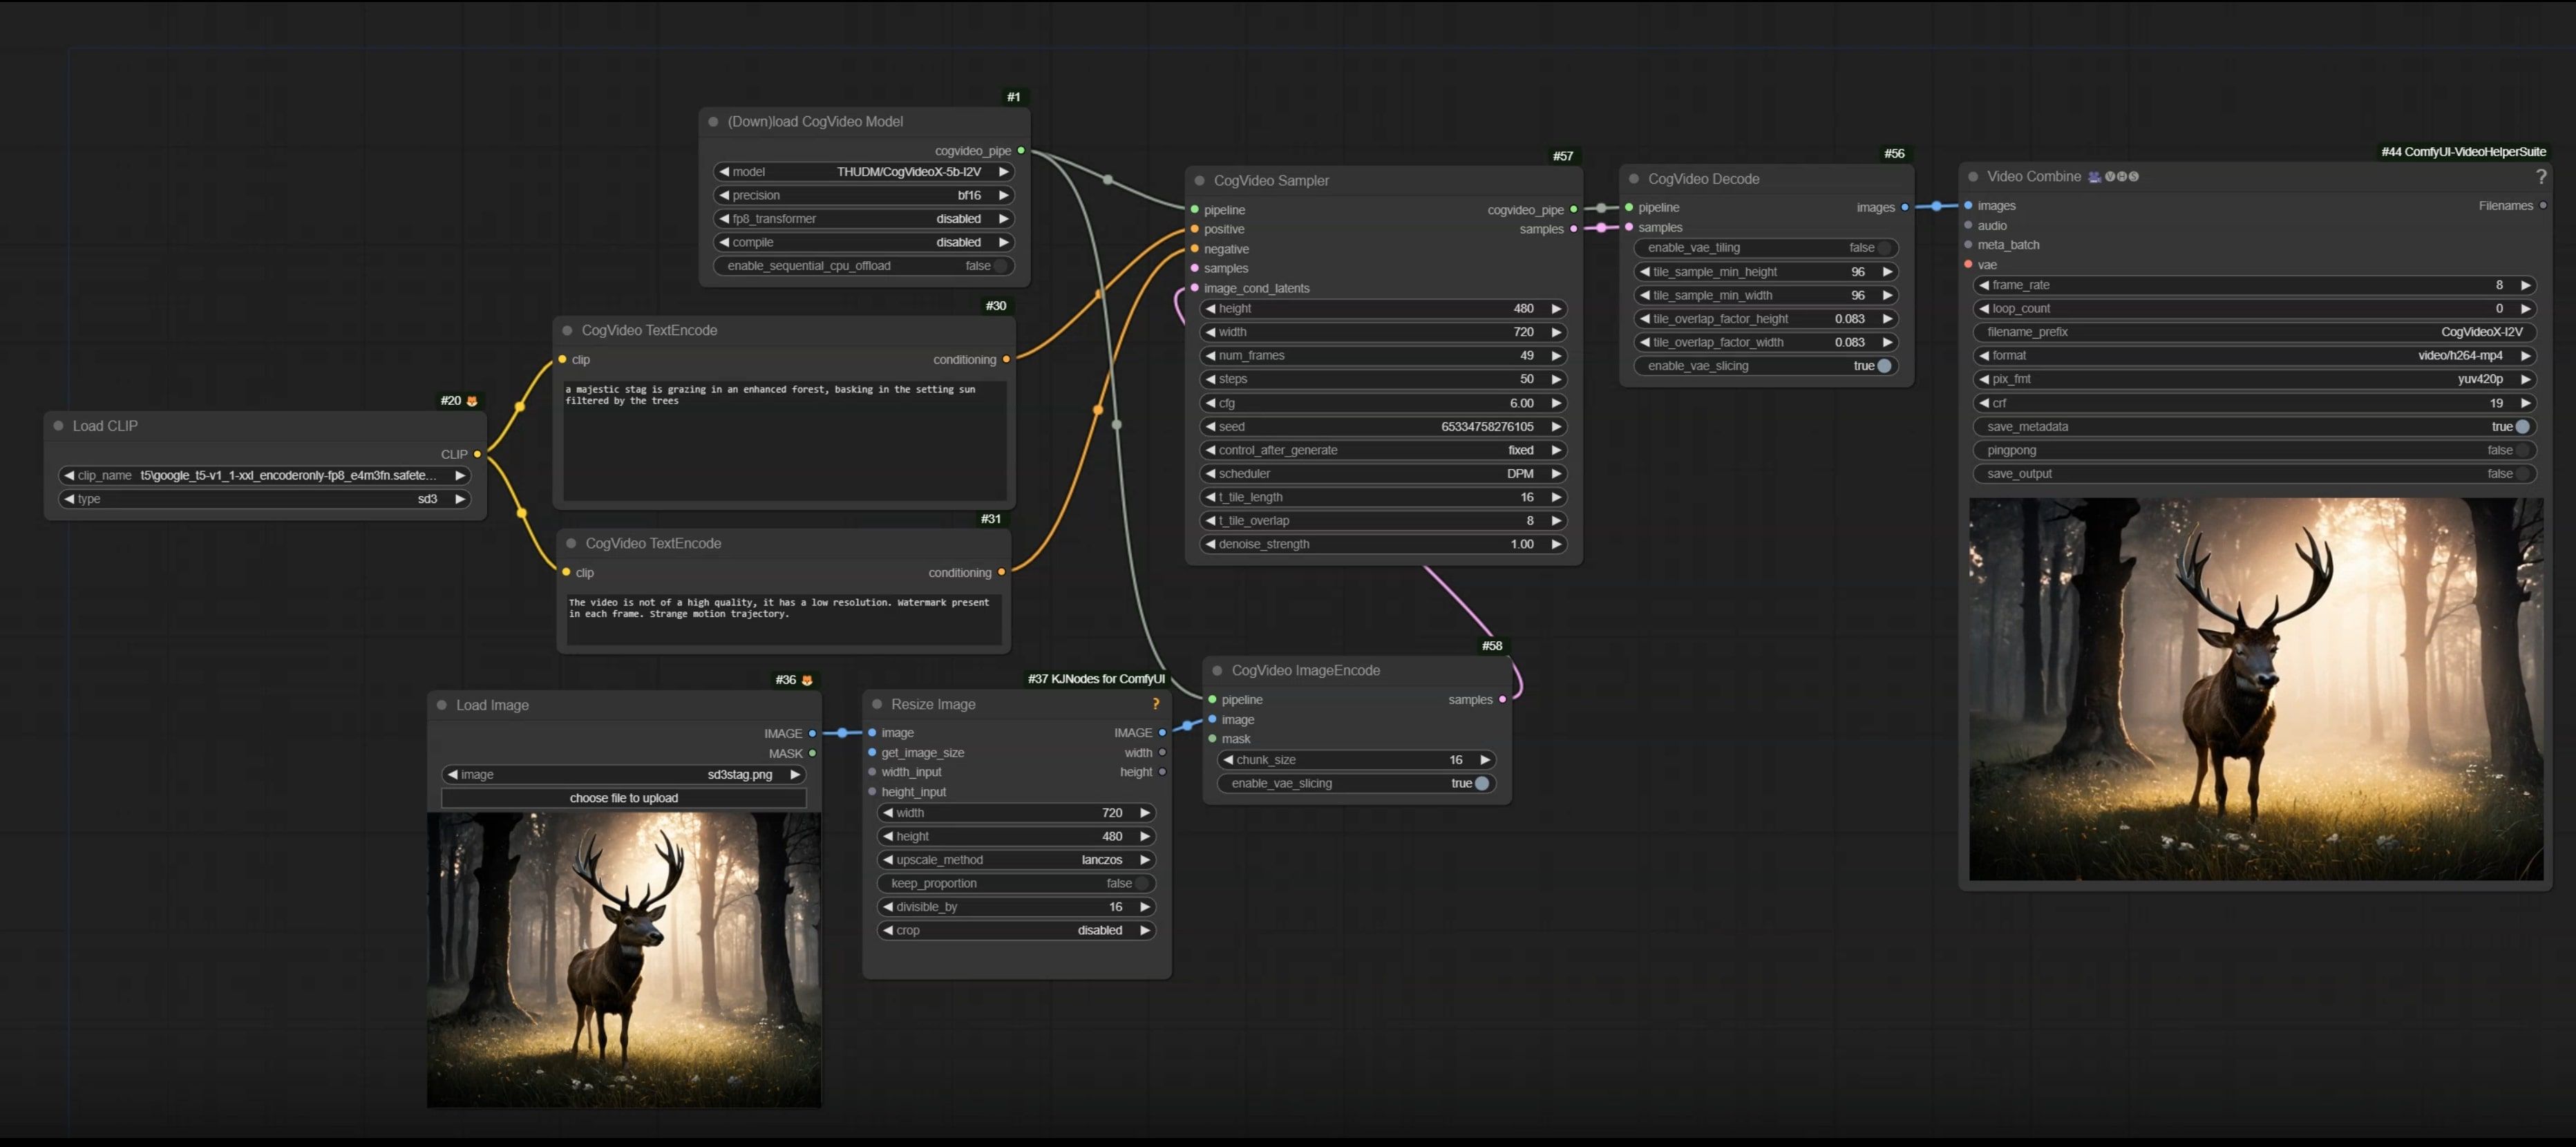Open the fp8_transformer dropdown
This screenshot has width=2576, height=1147.
[x=864, y=219]
